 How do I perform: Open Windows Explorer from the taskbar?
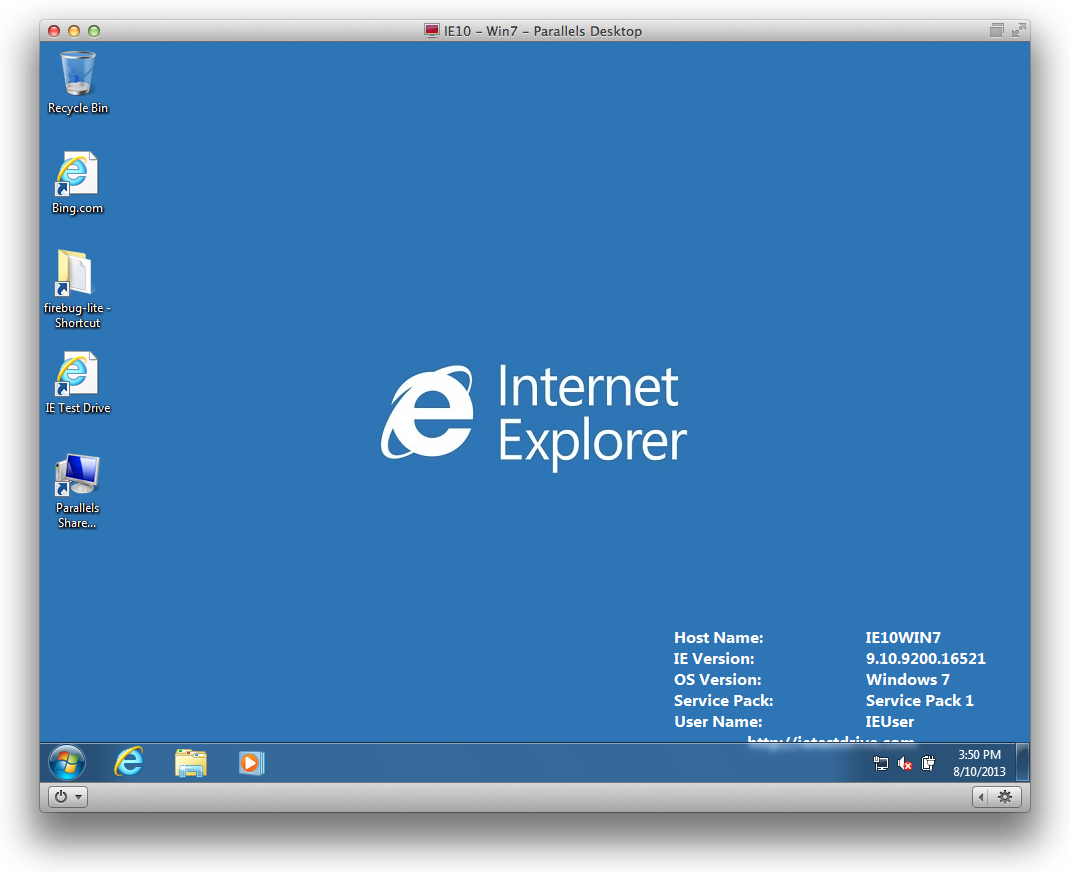(190, 762)
